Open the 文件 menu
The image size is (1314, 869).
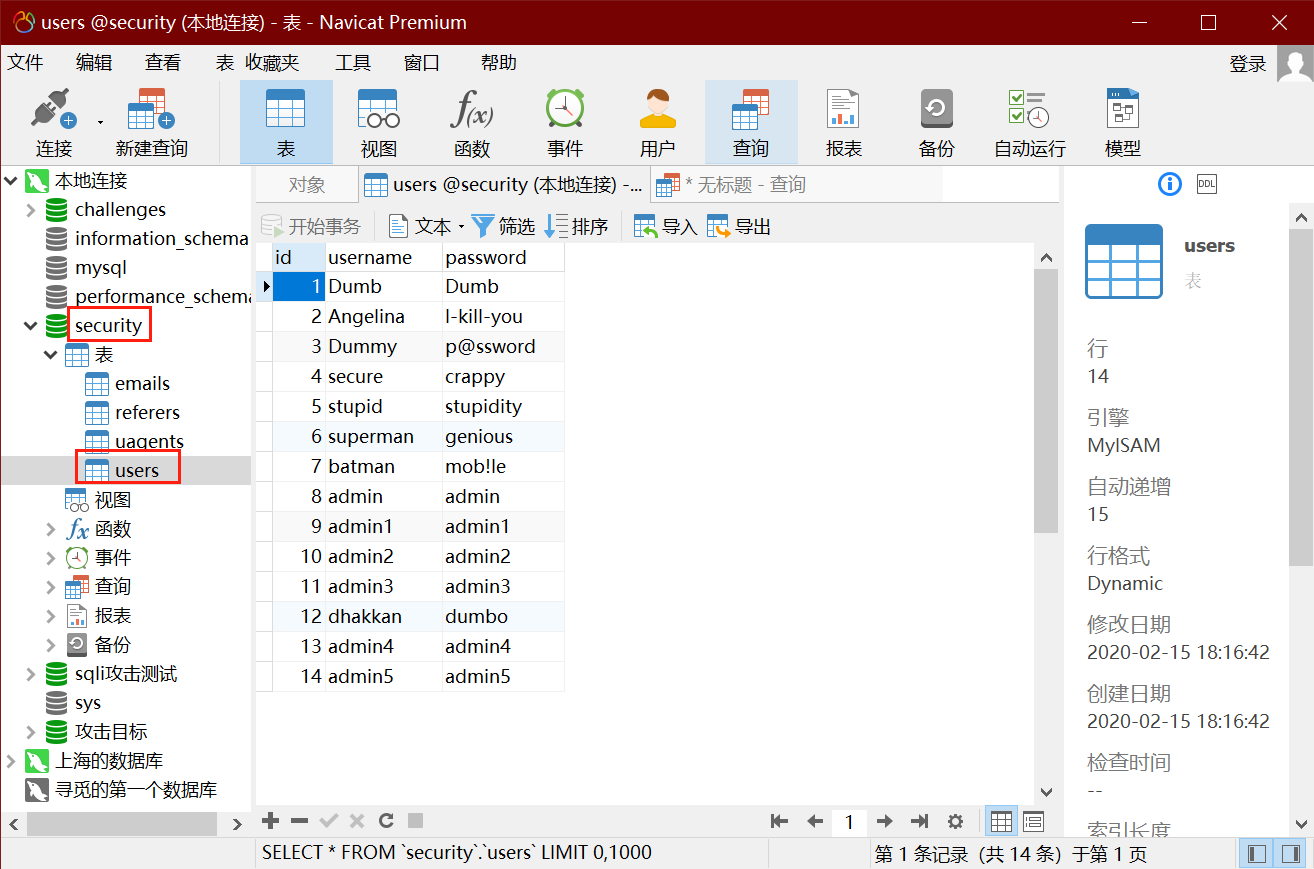pyautogui.click(x=26, y=63)
